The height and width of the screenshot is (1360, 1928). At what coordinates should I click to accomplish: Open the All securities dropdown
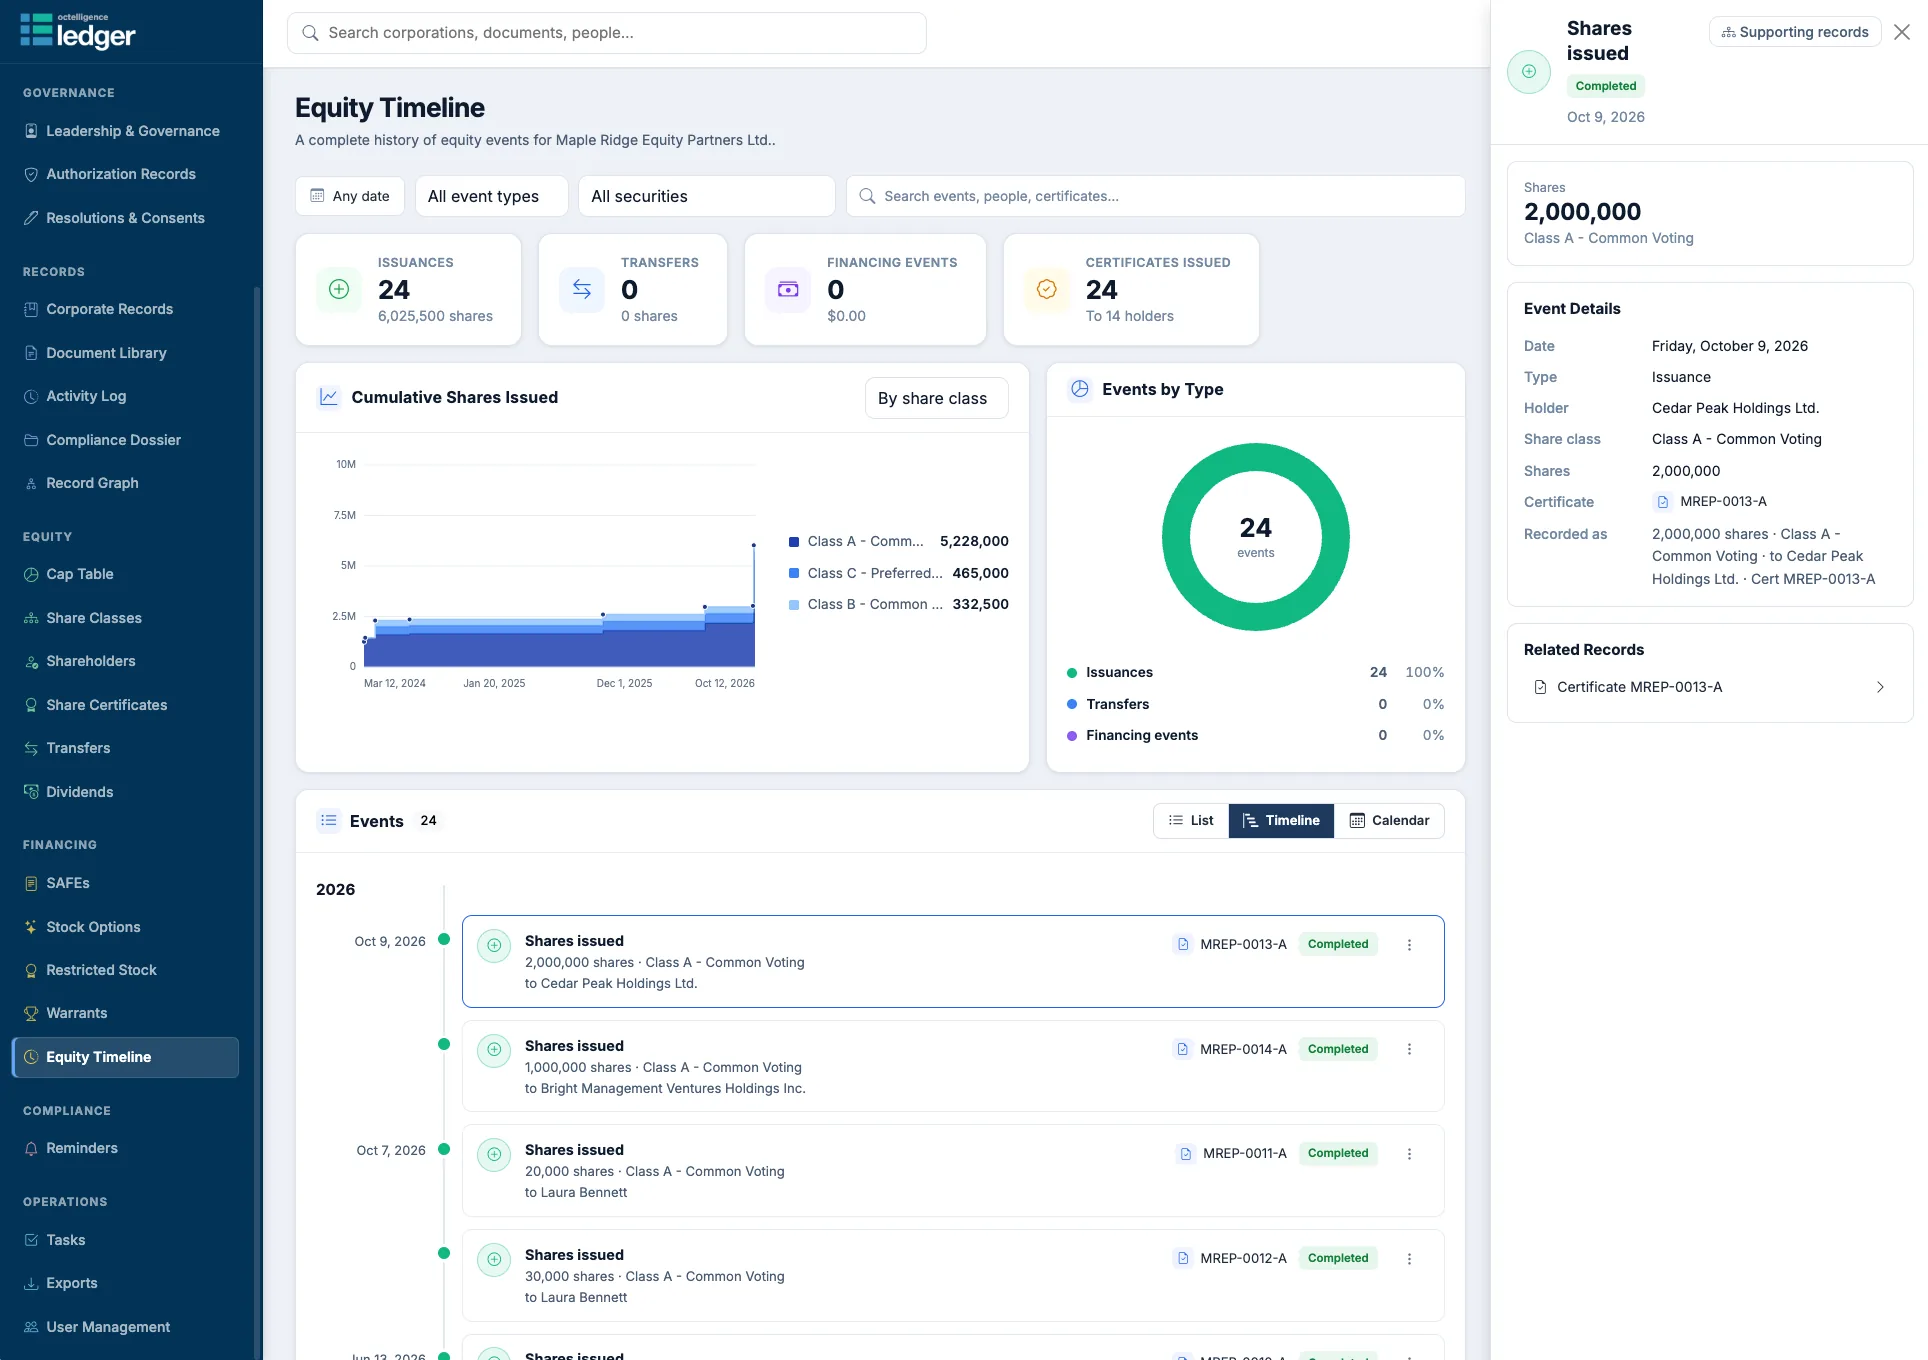707,196
